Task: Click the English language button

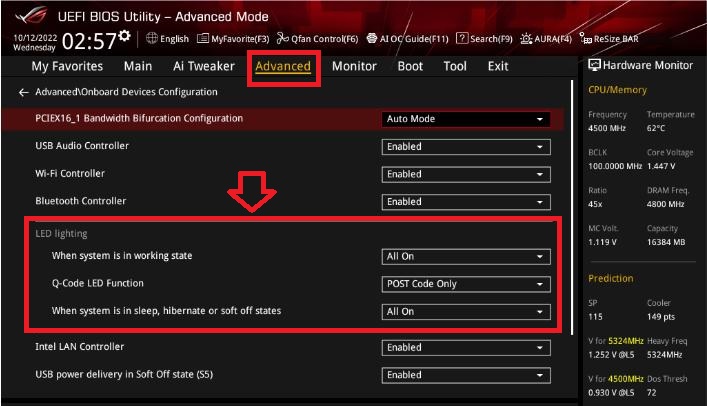Action: [174, 39]
